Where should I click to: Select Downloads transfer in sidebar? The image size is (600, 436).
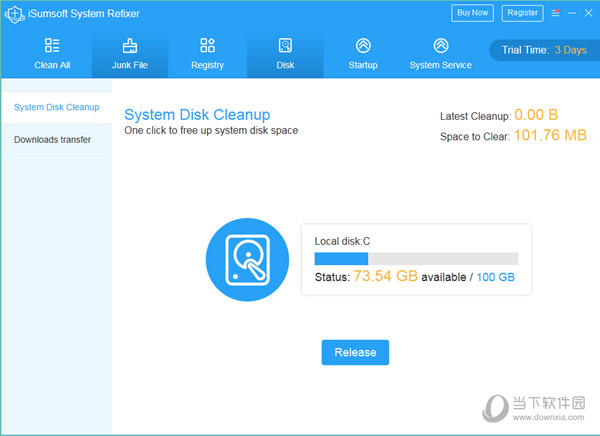pyautogui.click(x=57, y=140)
